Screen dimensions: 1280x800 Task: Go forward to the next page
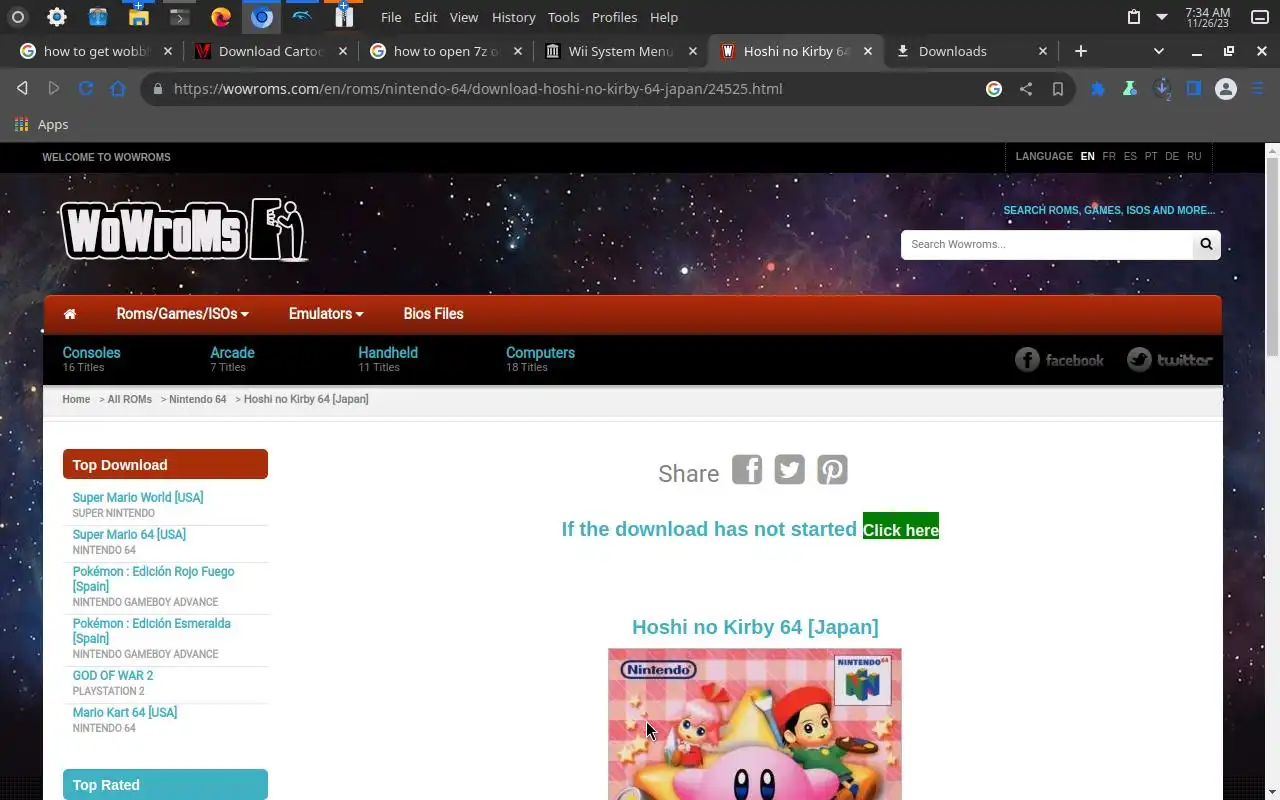click(x=54, y=89)
